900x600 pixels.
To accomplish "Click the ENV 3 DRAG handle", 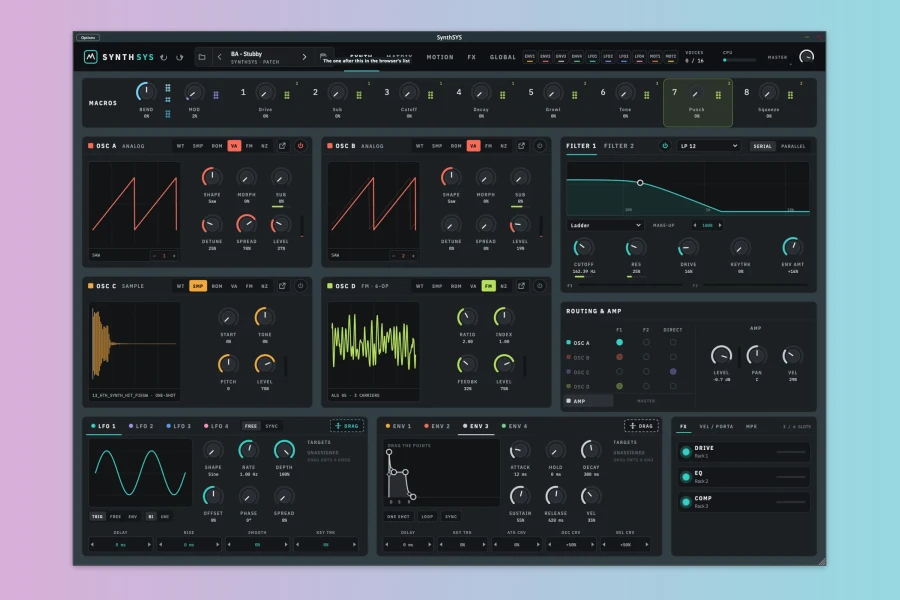I will (x=641, y=426).
